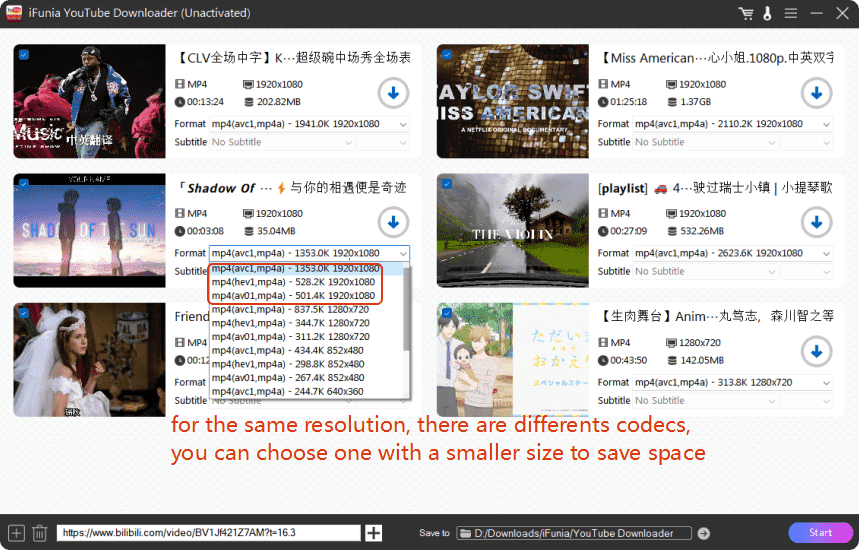The height and width of the screenshot is (550, 859).
Task: Click the add file icon at bottom left
Action: coord(16,533)
